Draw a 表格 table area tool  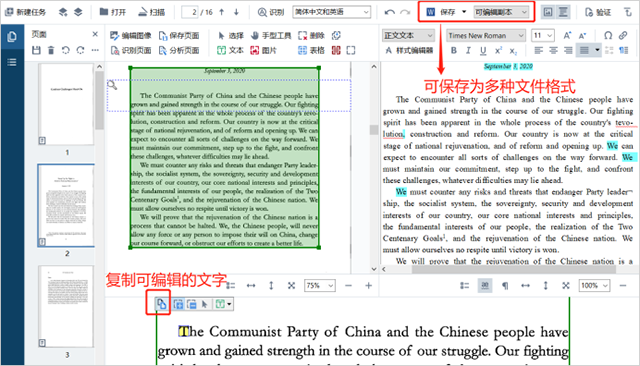311,50
